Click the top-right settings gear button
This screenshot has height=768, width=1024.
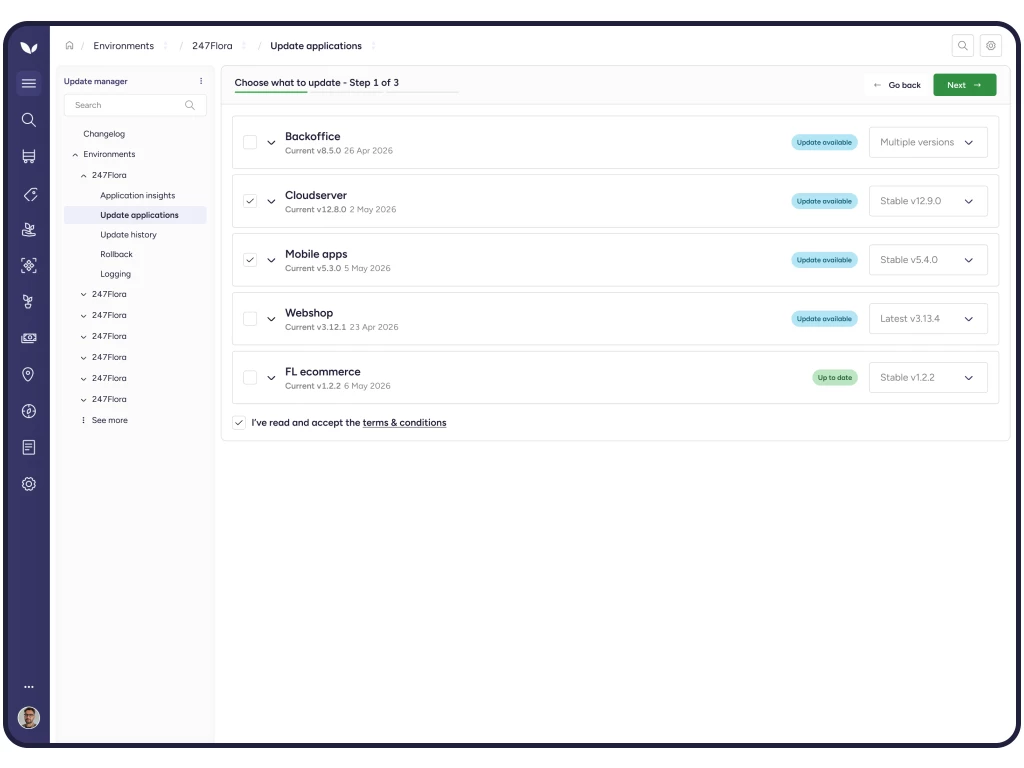(991, 46)
